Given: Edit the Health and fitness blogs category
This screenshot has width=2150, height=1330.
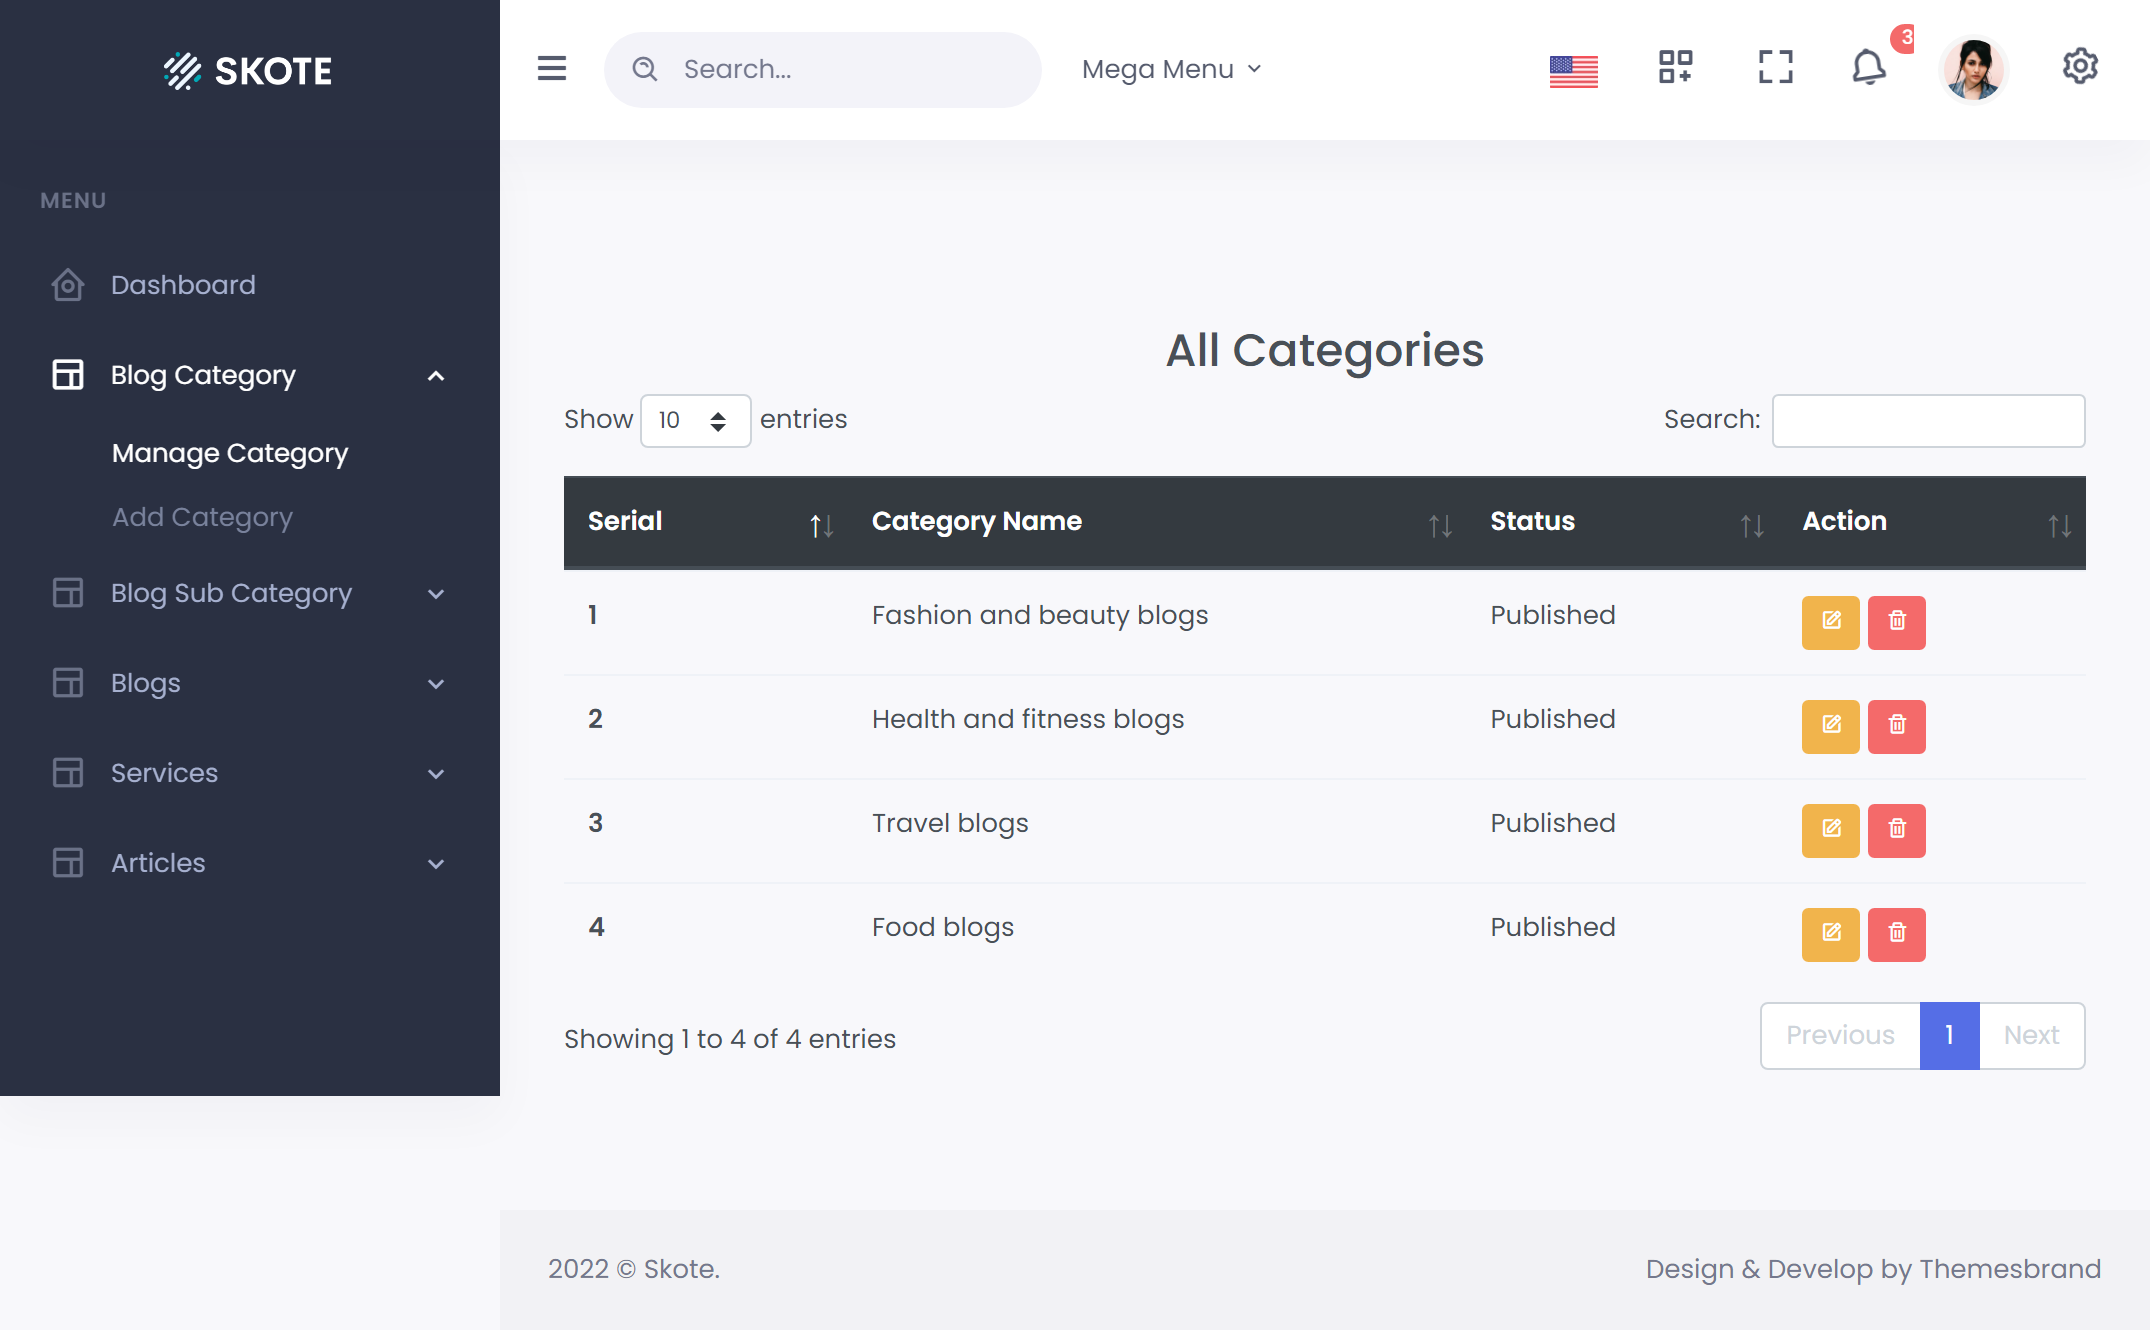Looking at the screenshot, I should pyautogui.click(x=1831, y=727).
